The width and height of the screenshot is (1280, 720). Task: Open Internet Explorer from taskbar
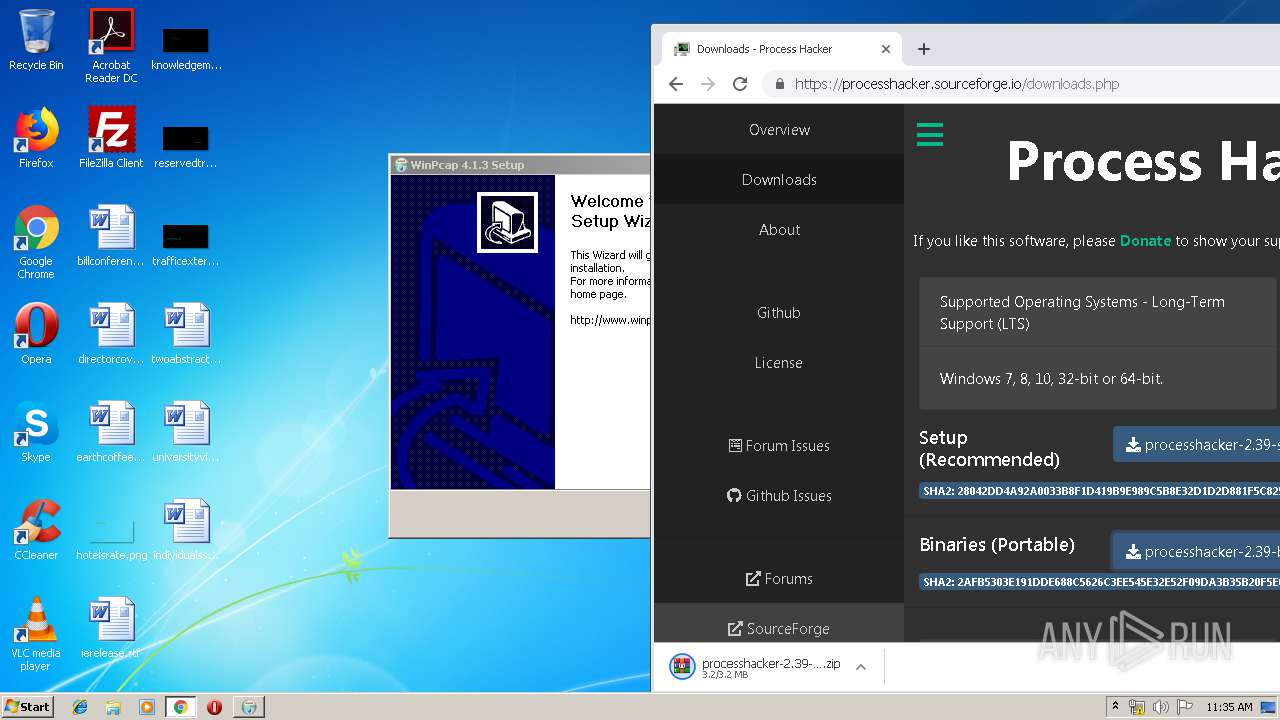point(80,707)
